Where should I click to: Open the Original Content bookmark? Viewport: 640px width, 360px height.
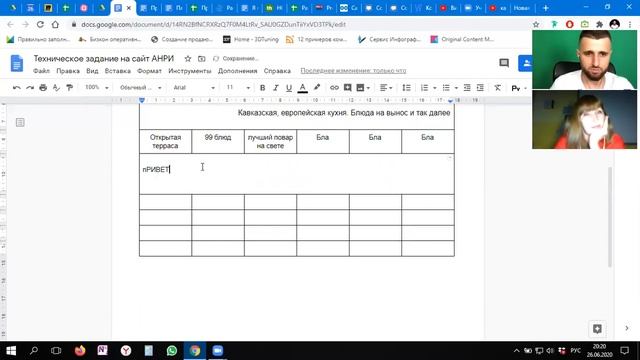pos(462,39)
